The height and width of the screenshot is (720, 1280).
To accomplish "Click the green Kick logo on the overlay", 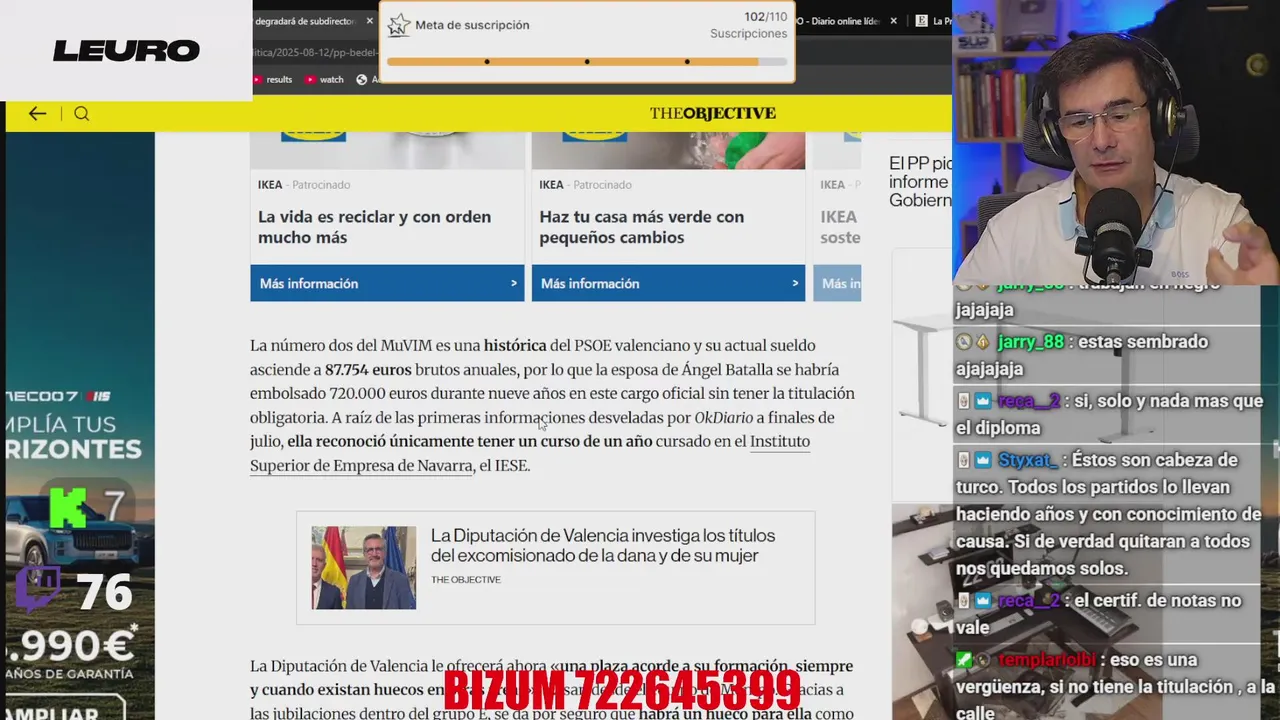I will 67,507.
